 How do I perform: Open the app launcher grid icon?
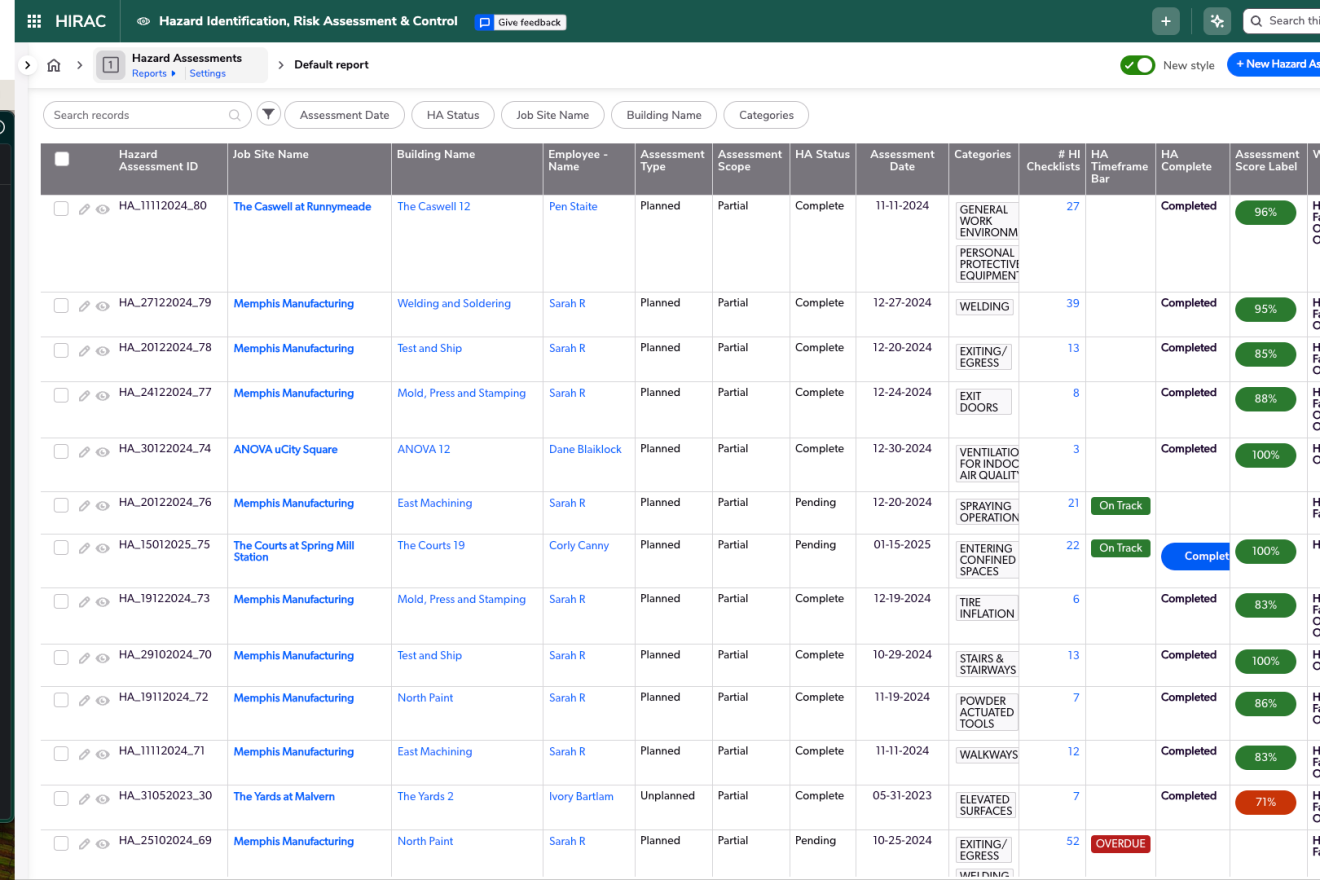click(34, 21)
